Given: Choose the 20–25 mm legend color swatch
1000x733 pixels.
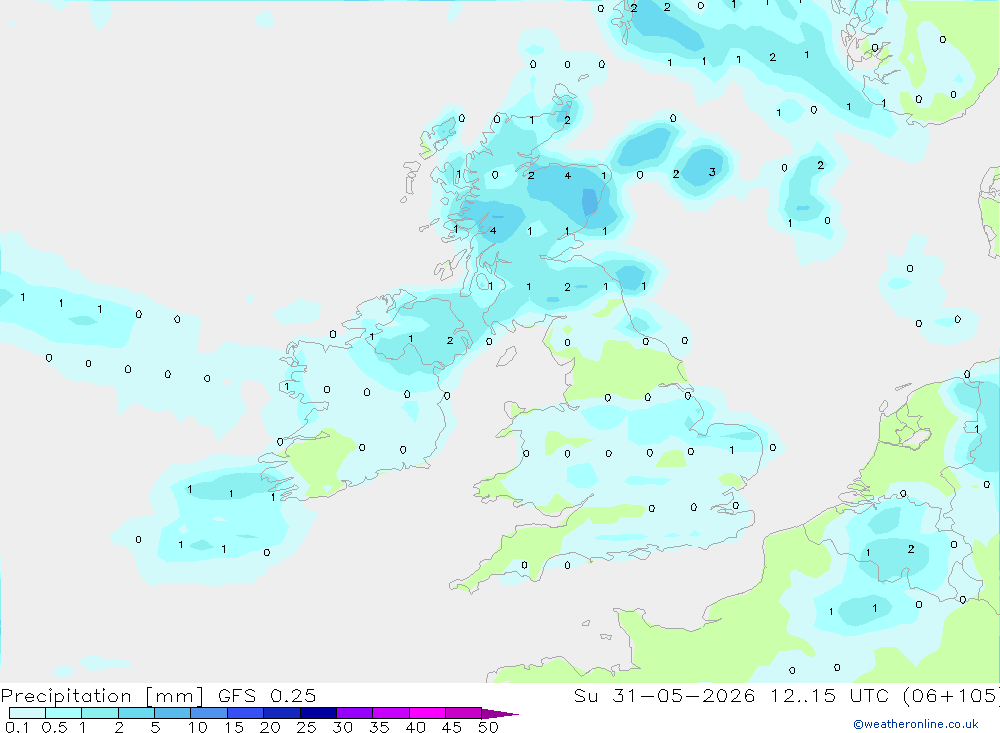Looking at the screenshot, I should (282, 713).
